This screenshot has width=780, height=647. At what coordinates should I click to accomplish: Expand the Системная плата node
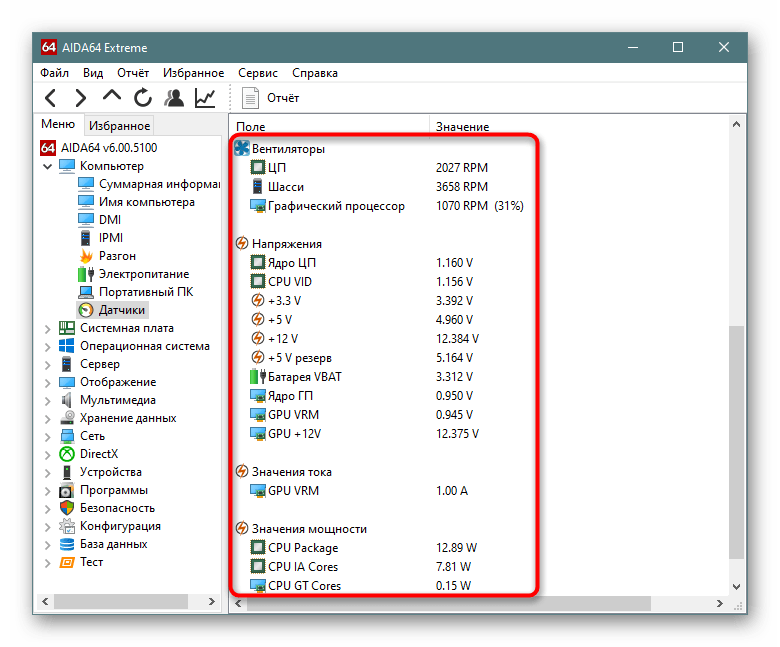pyautogui.click(x=47, y=329)
